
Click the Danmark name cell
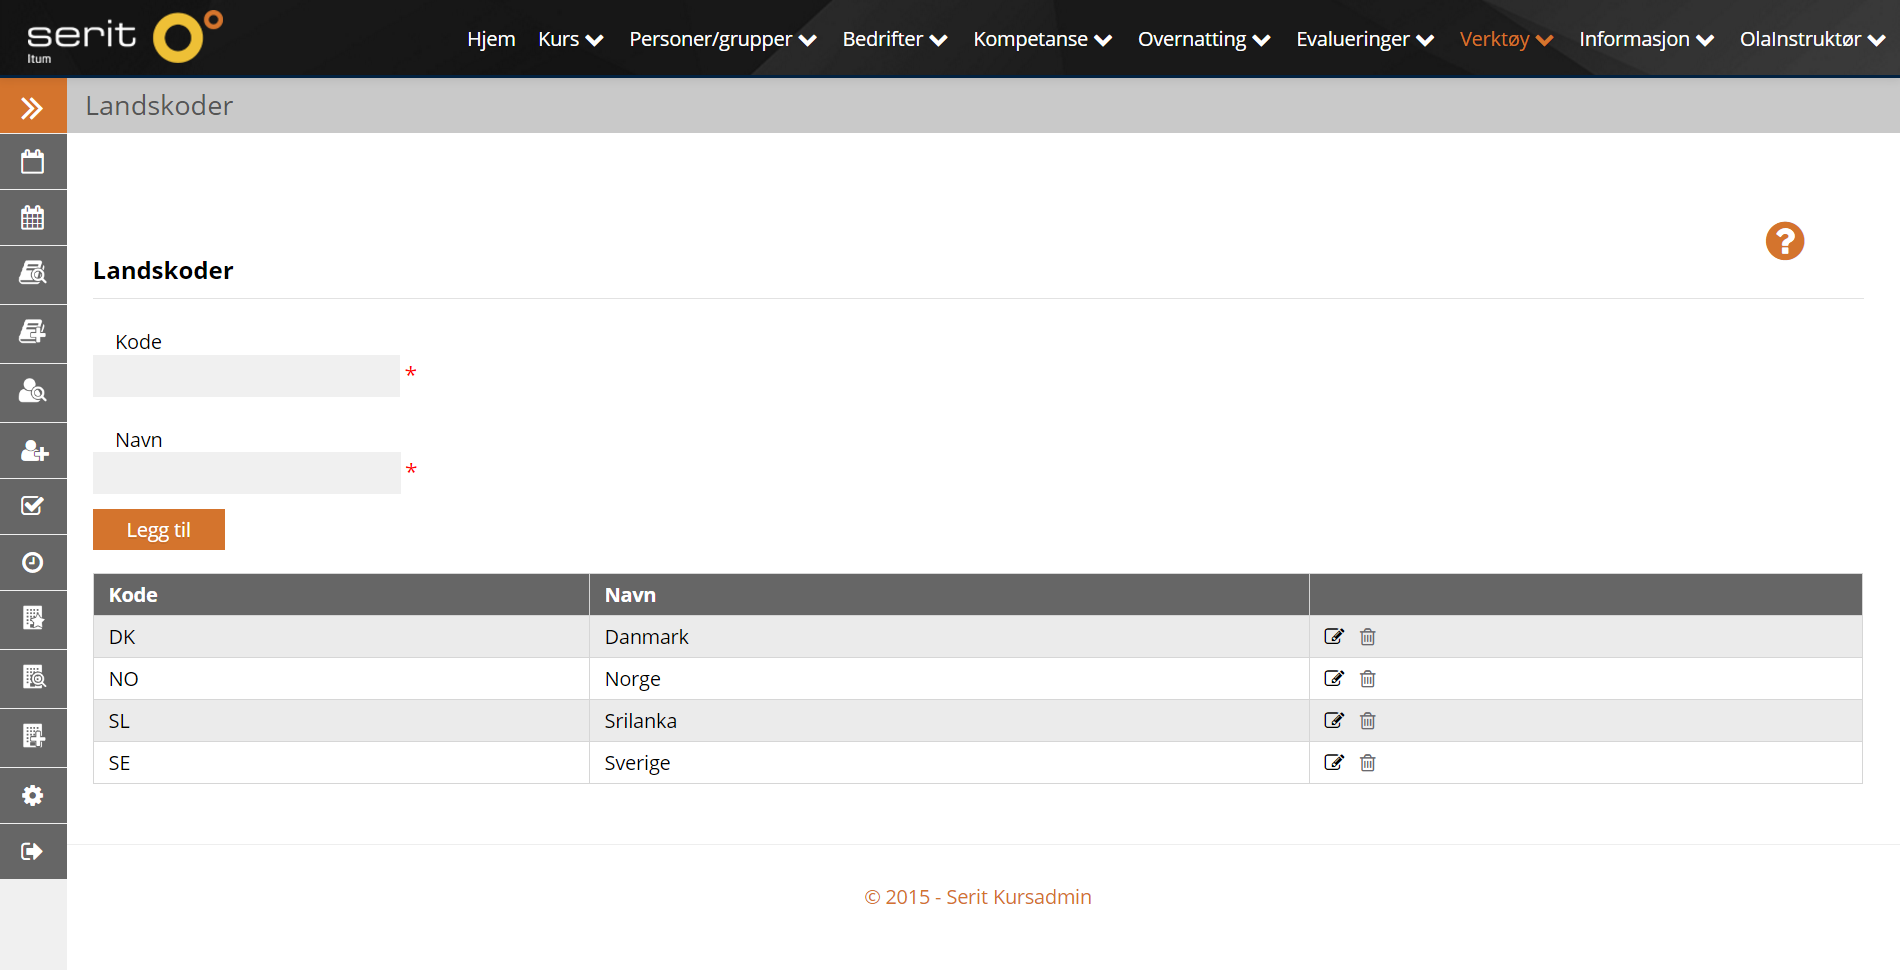(x=949, y=637)
